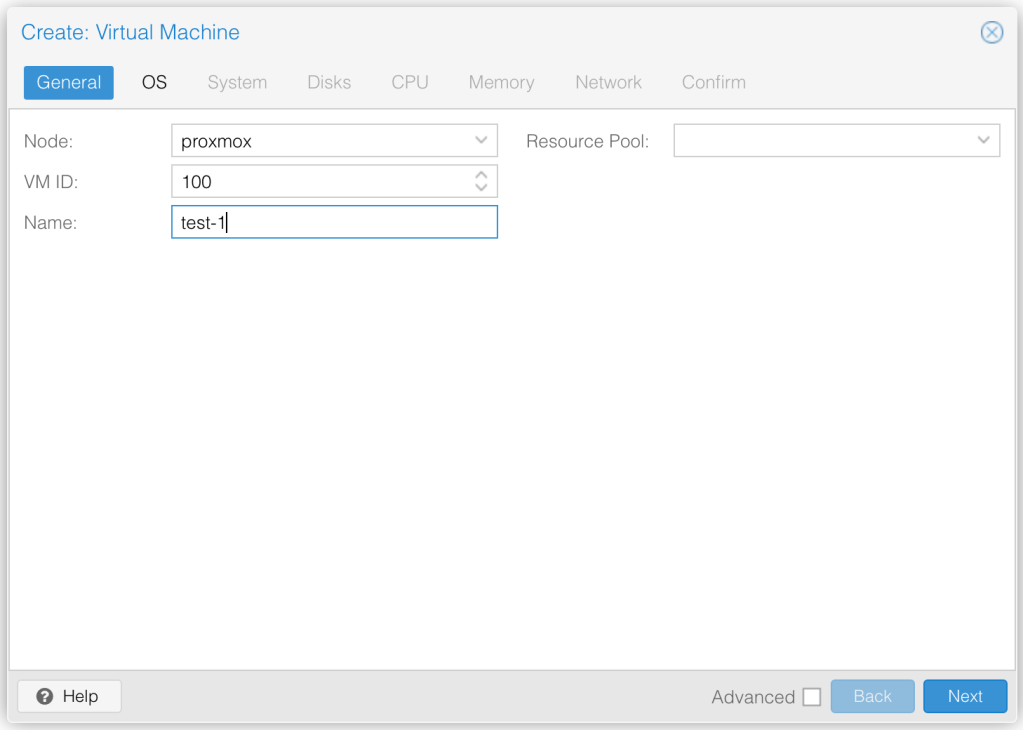This screenshot has height=730, width=1023.
Task: Switch to the General tab
Action: tap(69, 83)
